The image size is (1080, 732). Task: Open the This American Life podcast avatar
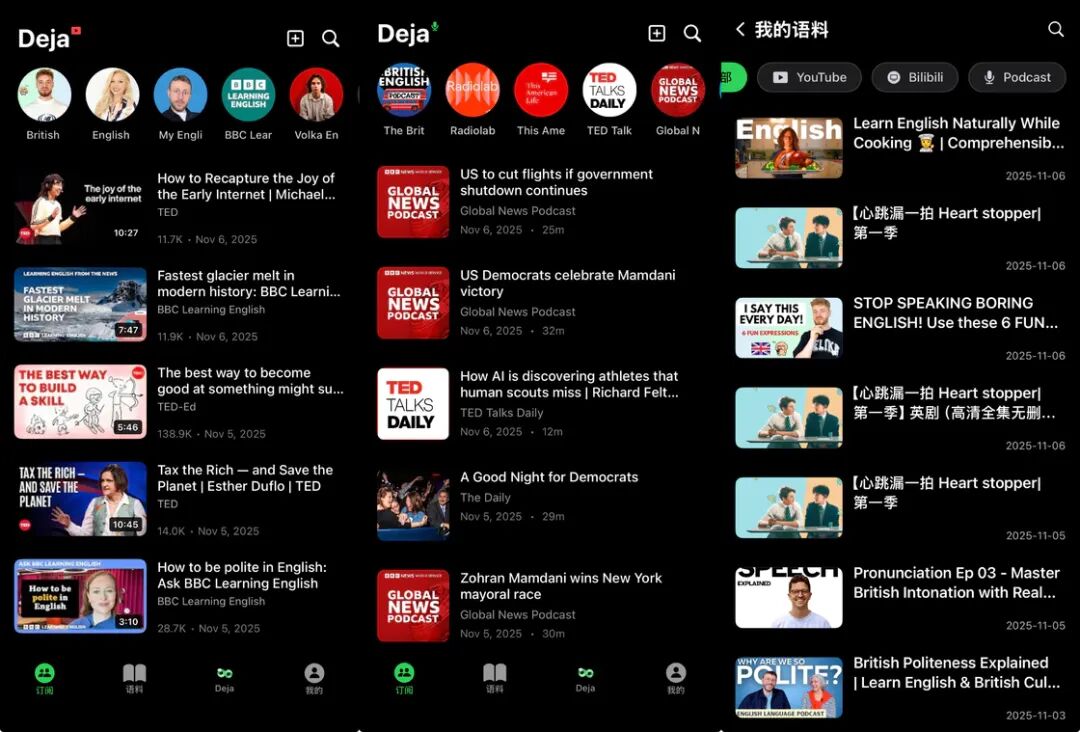point(541,90)
